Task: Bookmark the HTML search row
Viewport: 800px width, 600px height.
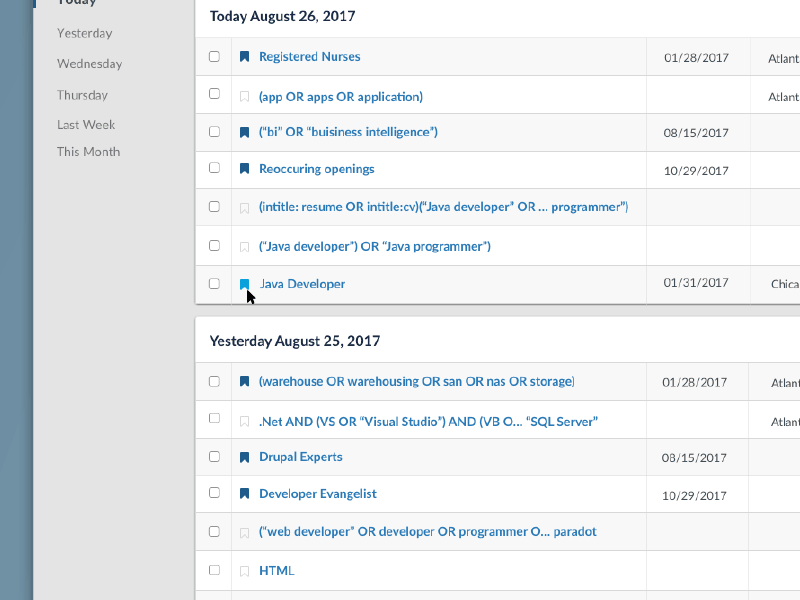Action: pyautogui.click(x=244, y=571)
